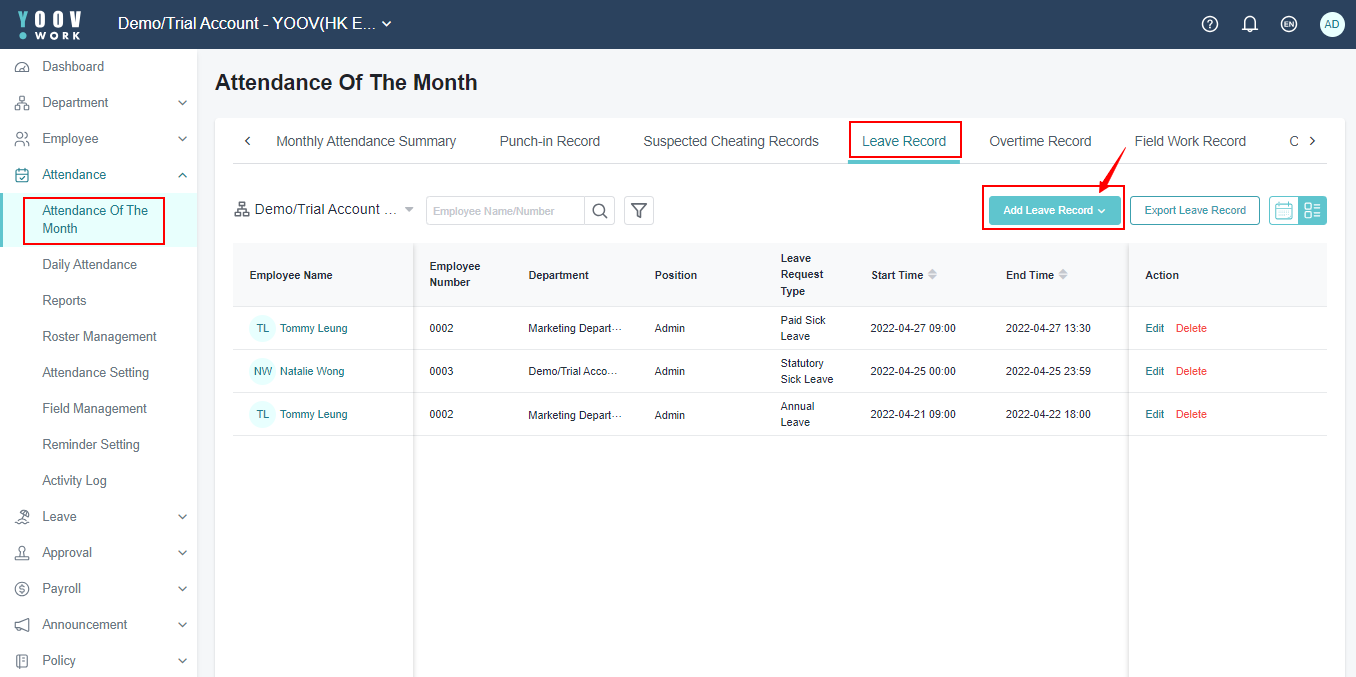Click the Export Leave Record button
This screenshot has height=677, width=1356.
[1194, 211]
